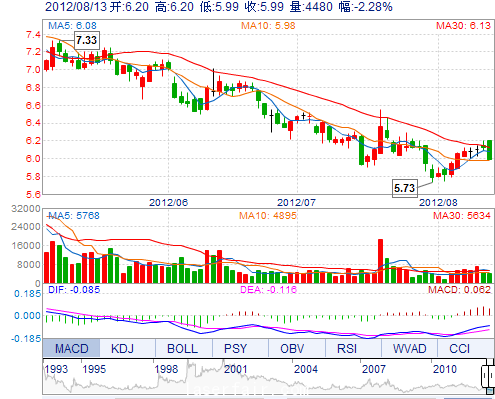Jump to 1998 on the history timeline
495x399 pixels.
click(x=166, y=369)
